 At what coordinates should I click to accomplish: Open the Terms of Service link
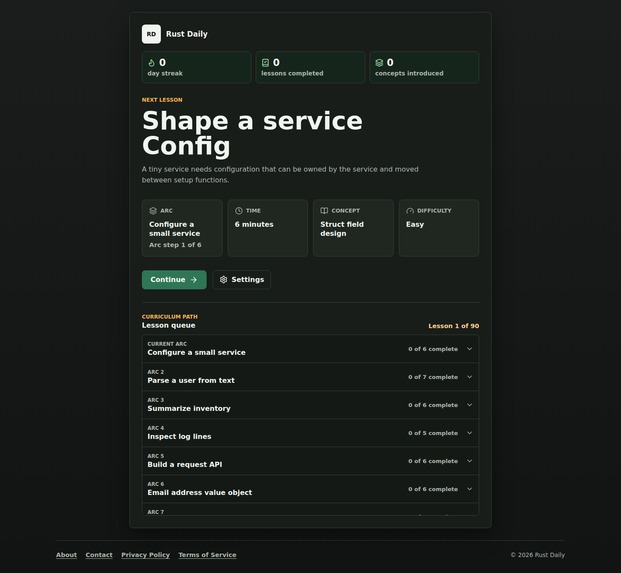click(207, 555)
